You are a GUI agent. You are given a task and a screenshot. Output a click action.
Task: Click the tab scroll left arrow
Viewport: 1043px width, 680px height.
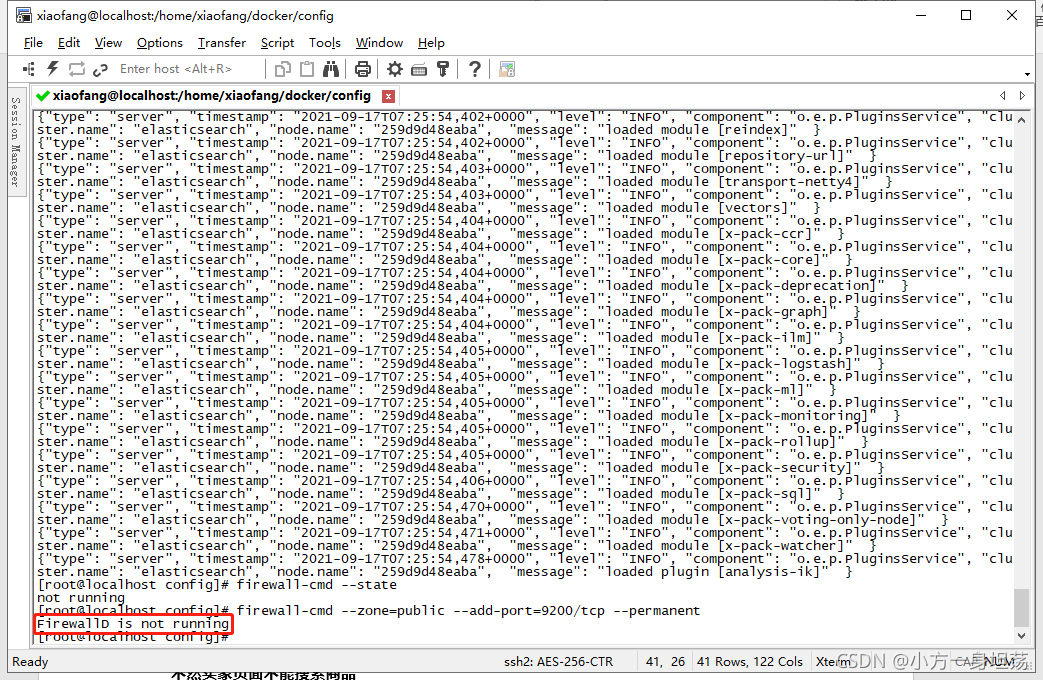click(x=1003, y=96)
